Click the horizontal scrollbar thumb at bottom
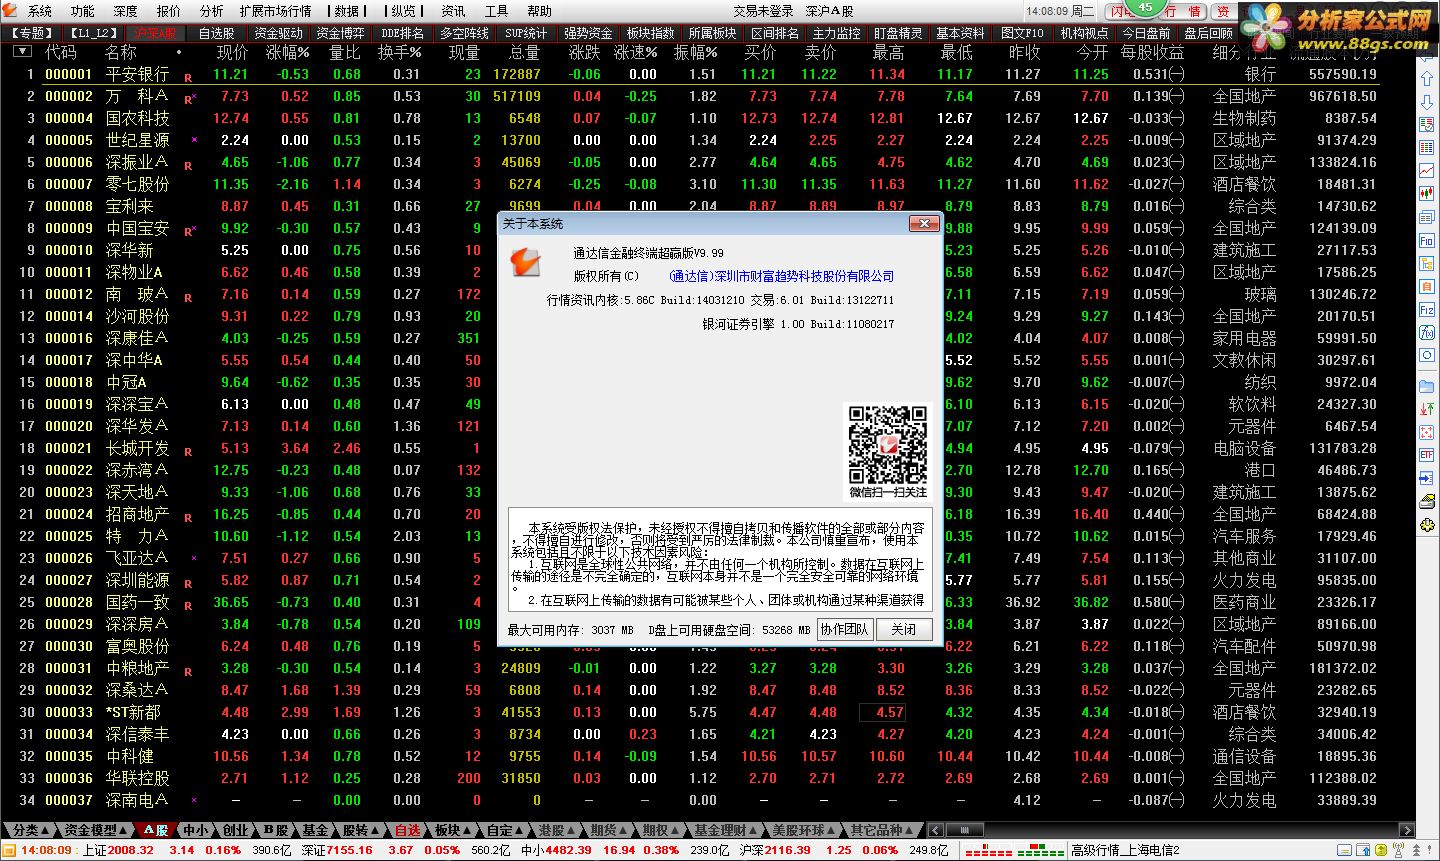 tap(963, 830)
